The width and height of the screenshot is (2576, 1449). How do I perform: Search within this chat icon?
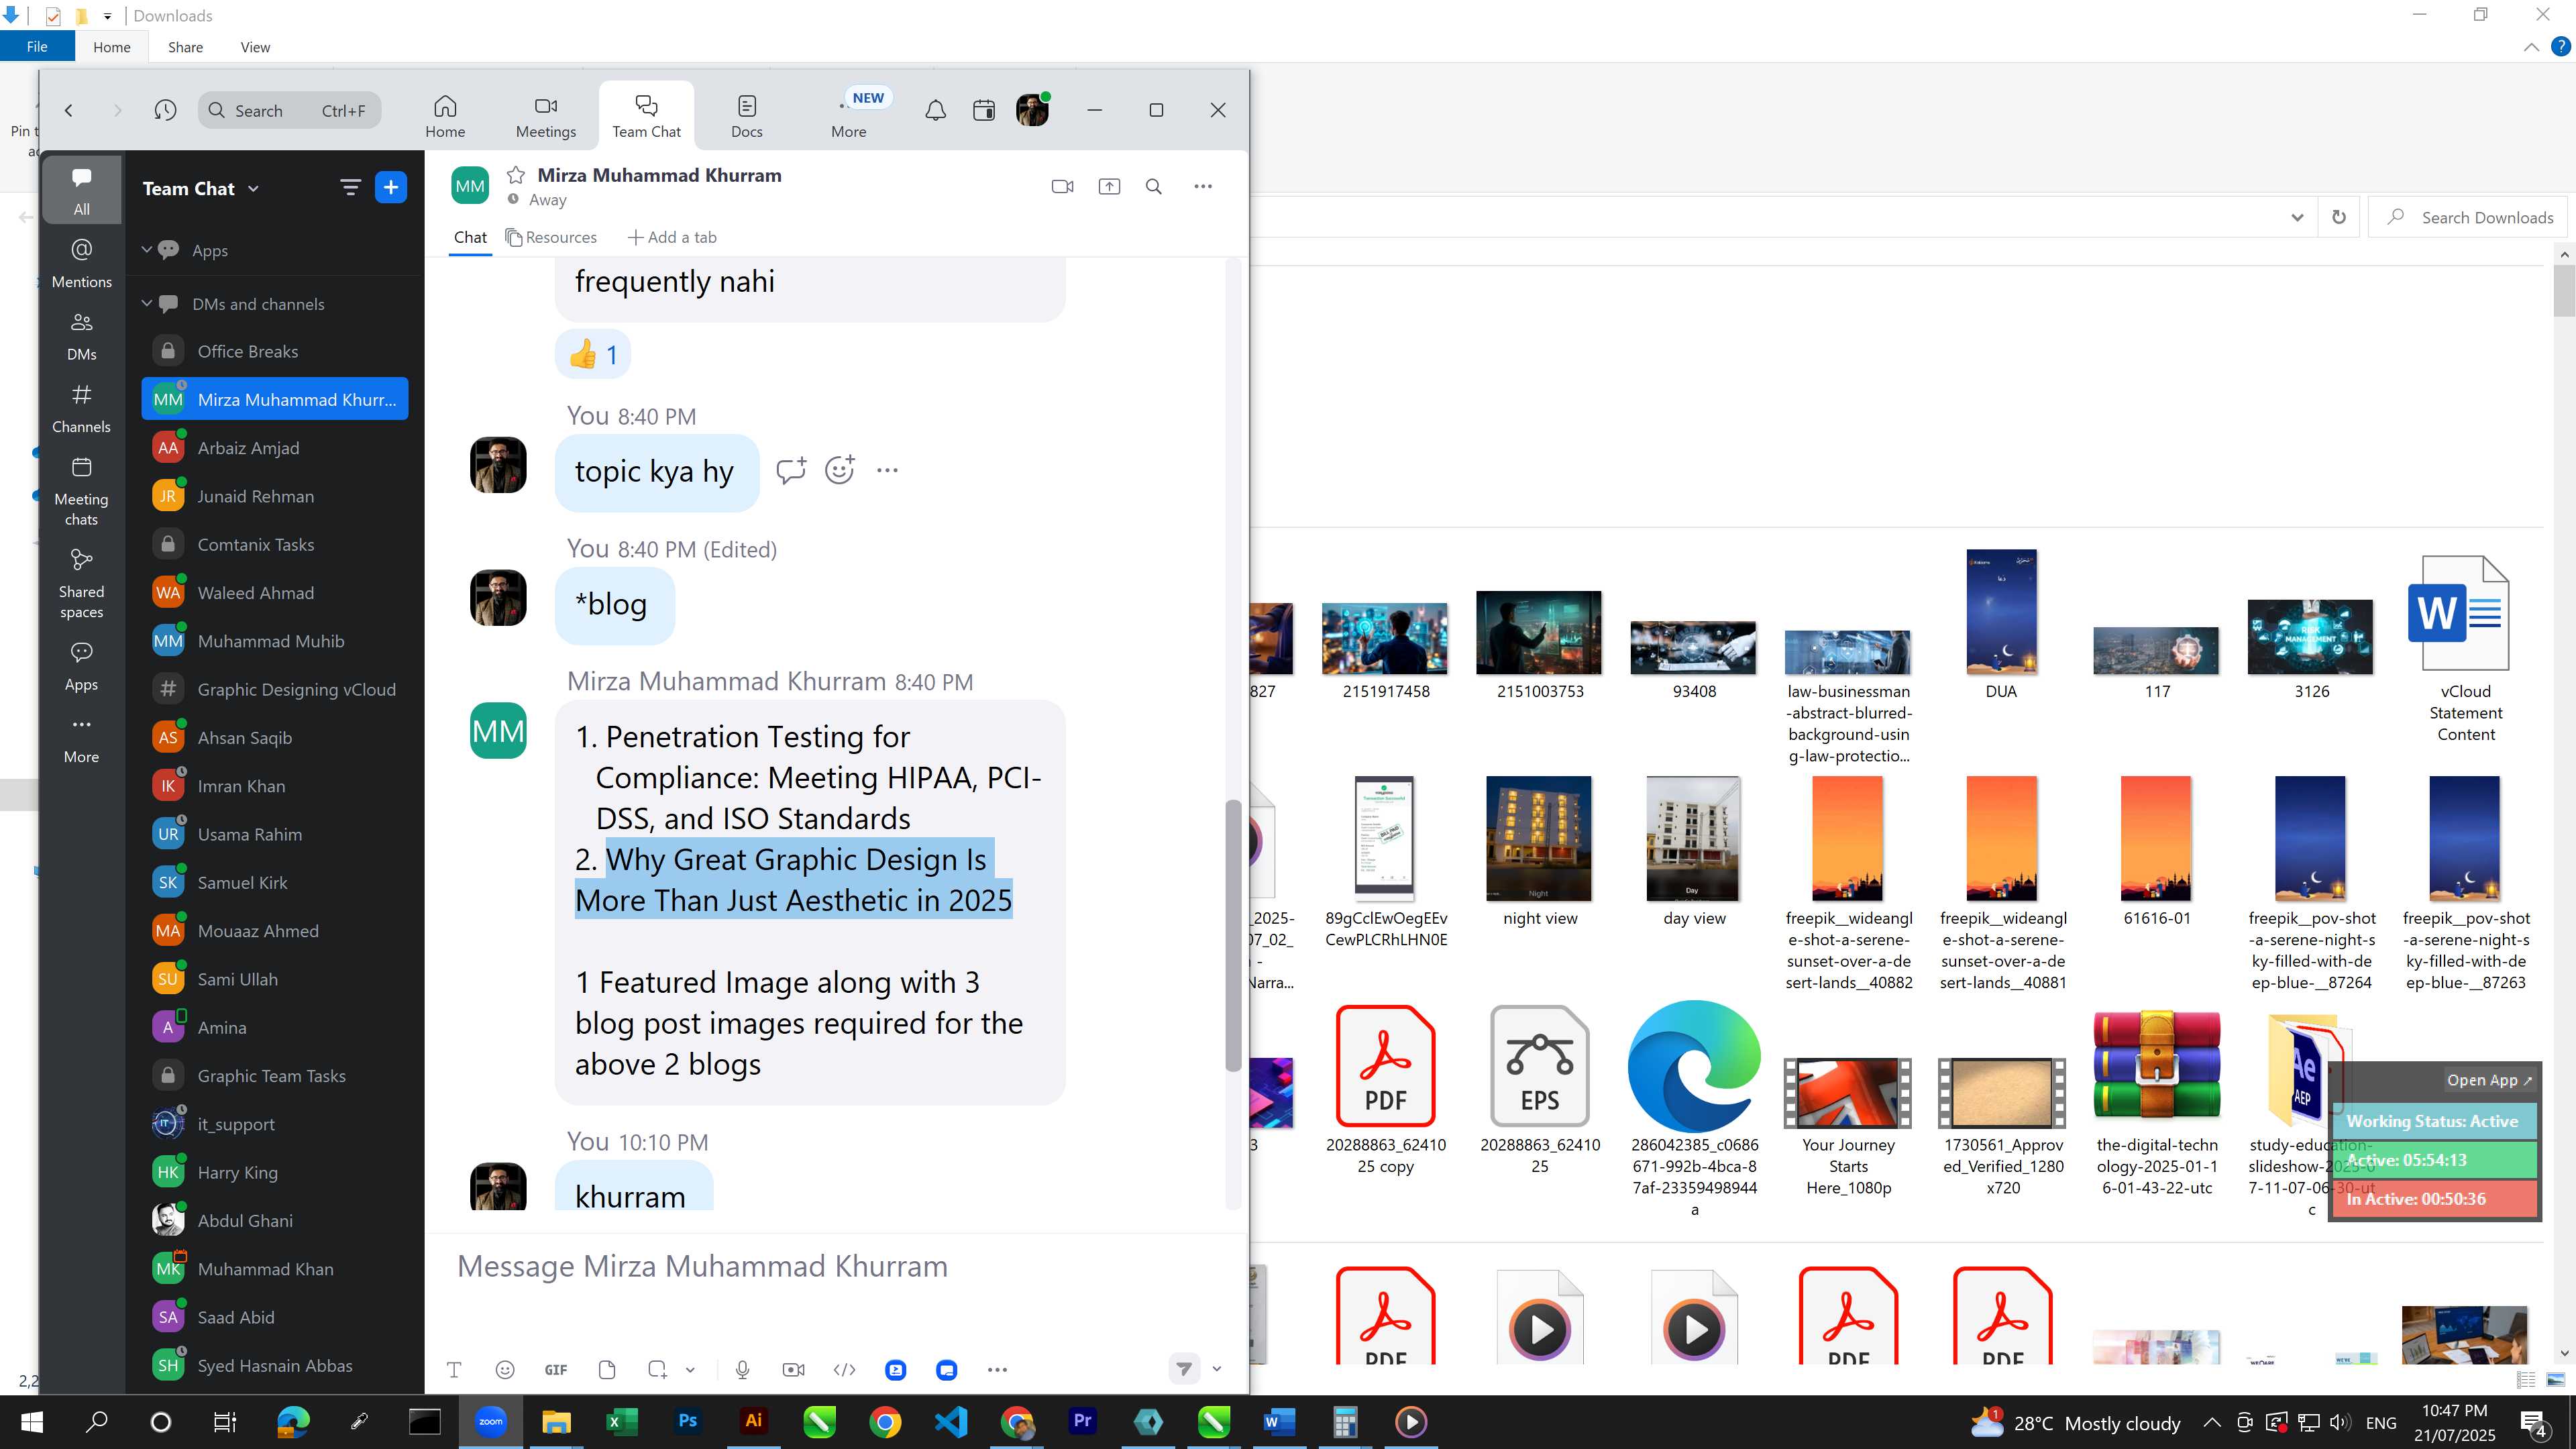coord(1154,186)
